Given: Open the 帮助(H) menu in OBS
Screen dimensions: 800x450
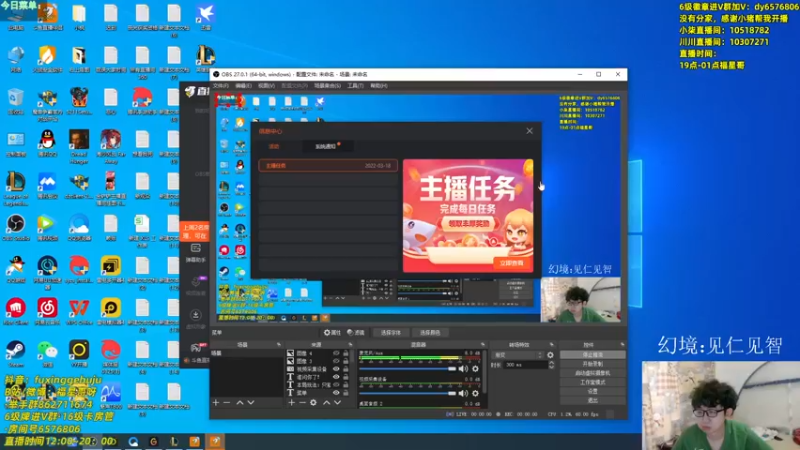Looking at the screenshot, I should 379,86.
